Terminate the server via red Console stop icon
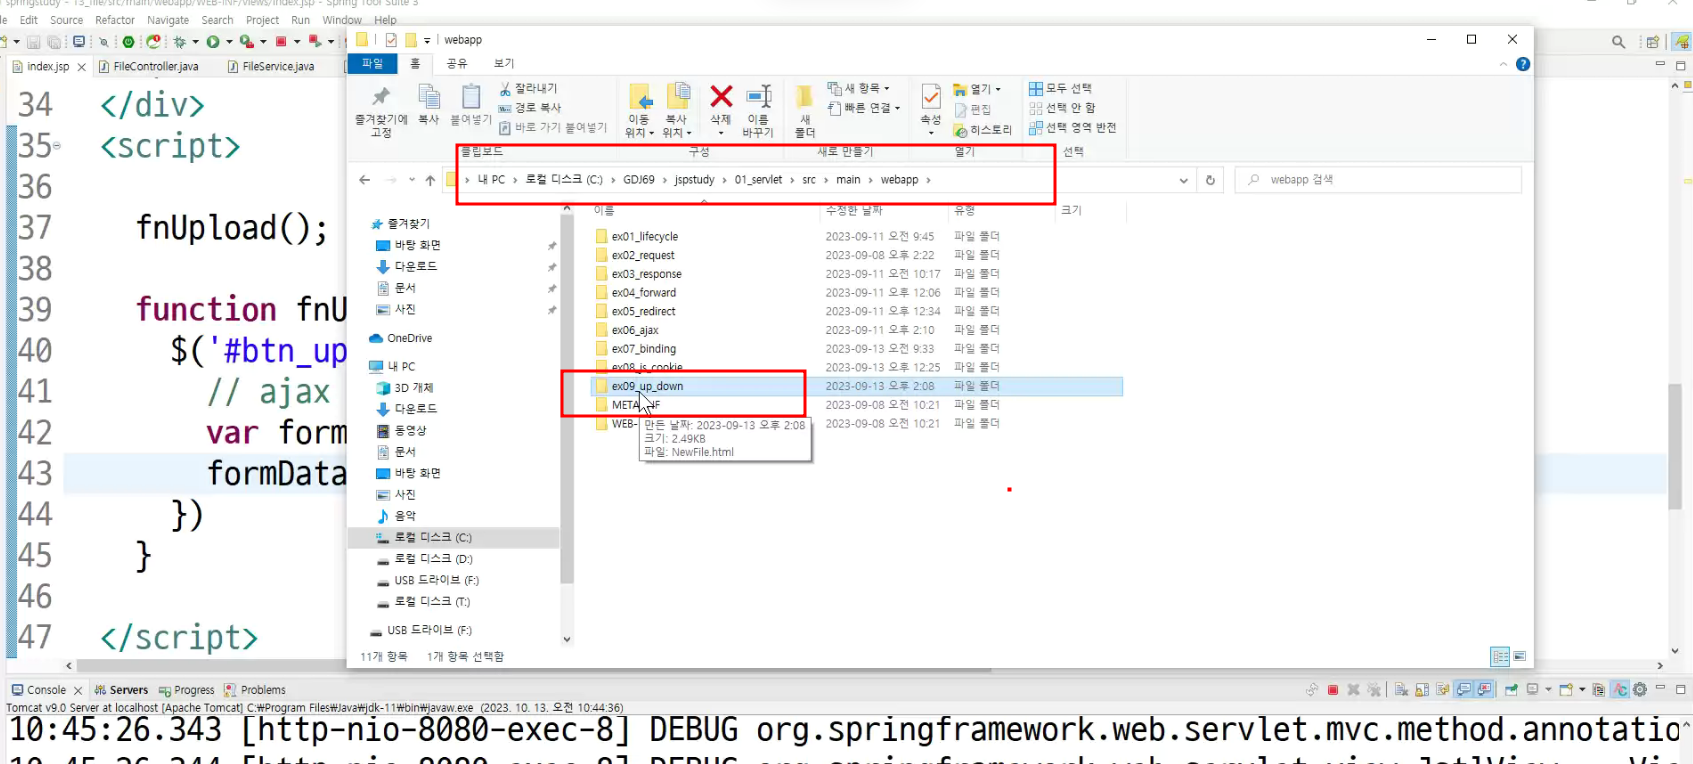Image resolution: width=1693 pixels, height=764 pixels. [x=1333, y=690]
